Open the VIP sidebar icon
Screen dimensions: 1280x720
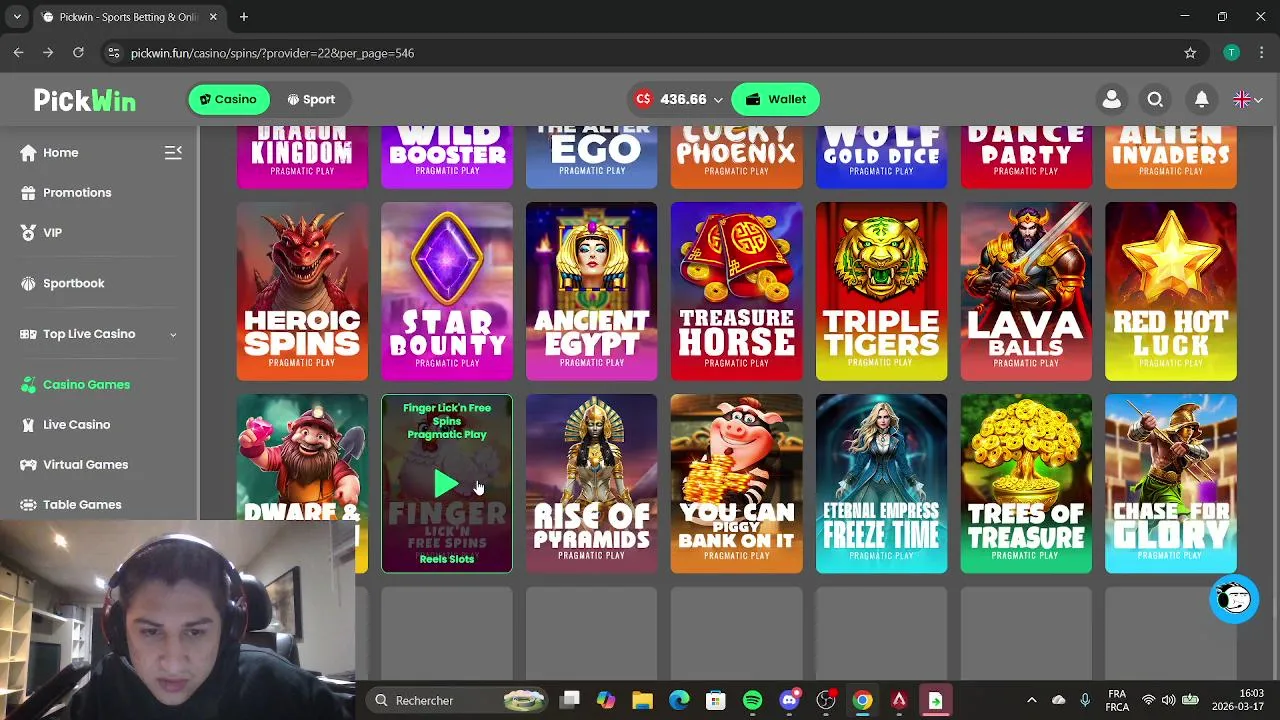pos(28,232)
